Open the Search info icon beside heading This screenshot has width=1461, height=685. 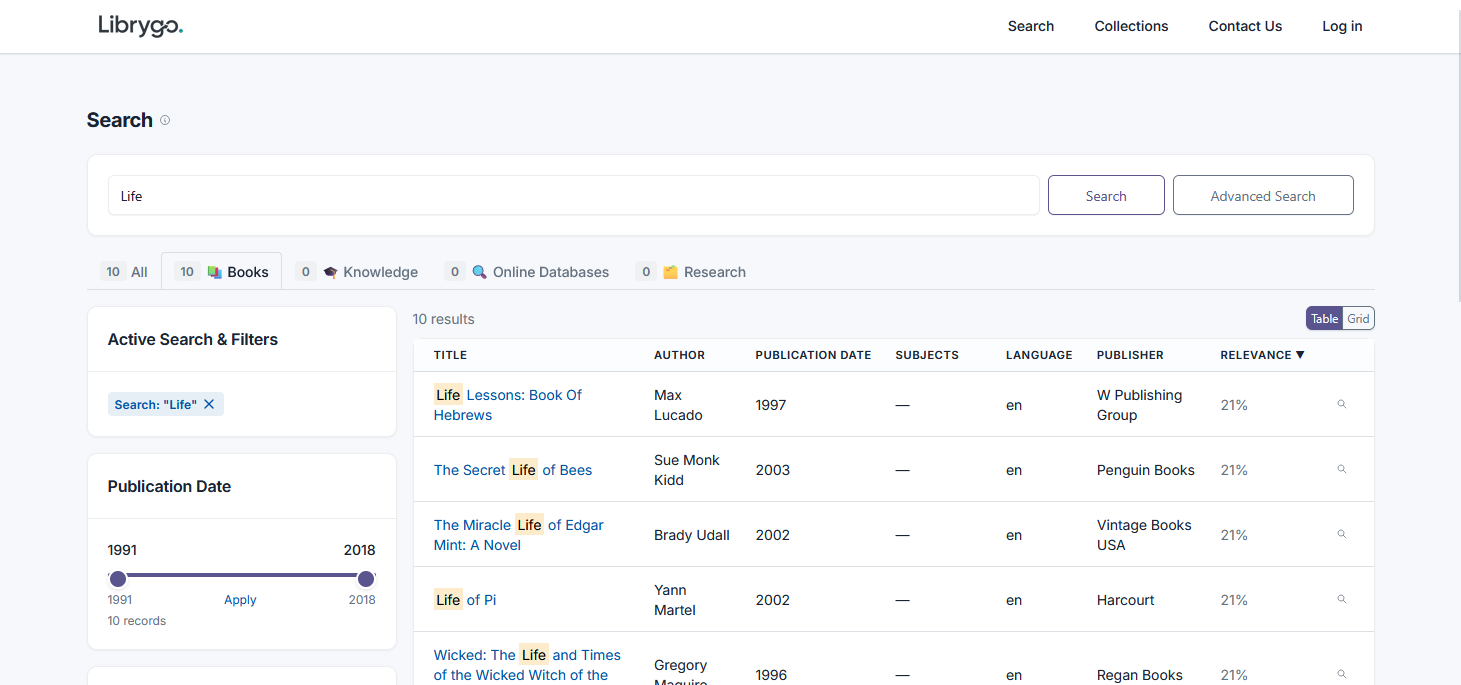pos(165,120)
